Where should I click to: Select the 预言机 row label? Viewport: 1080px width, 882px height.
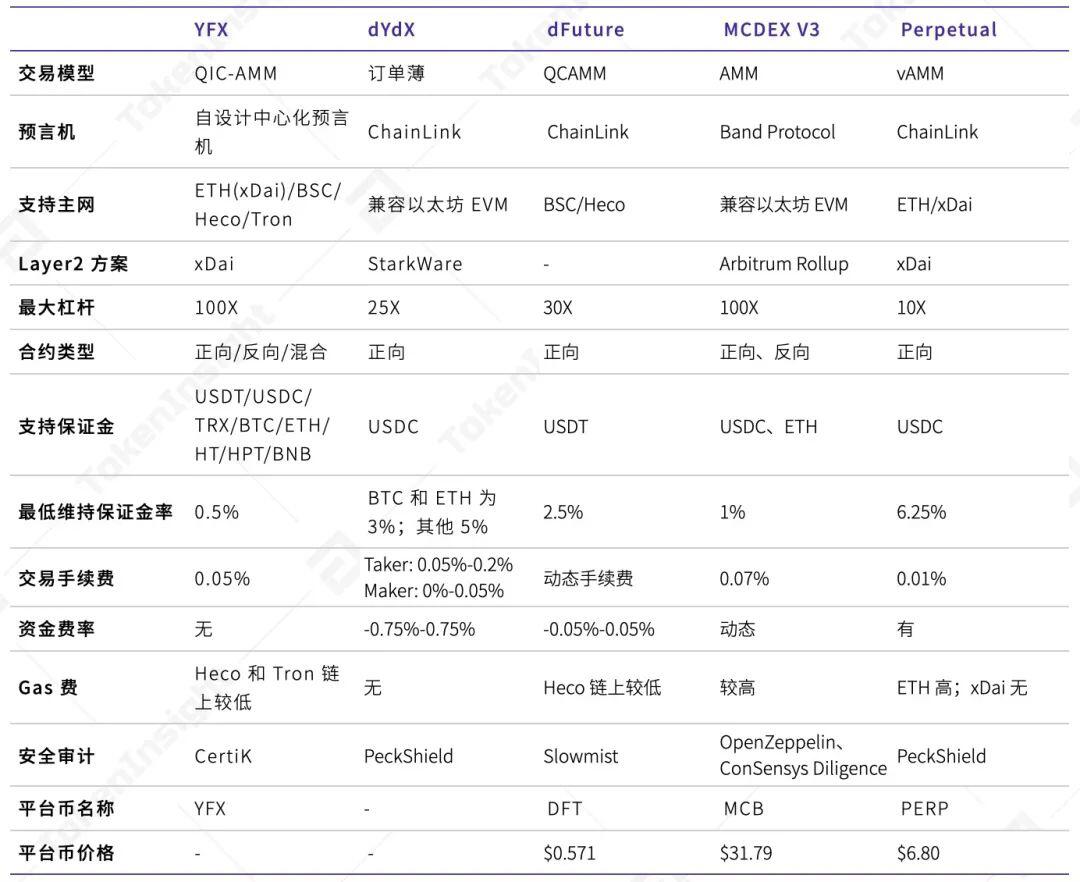(x=47, y=132)
